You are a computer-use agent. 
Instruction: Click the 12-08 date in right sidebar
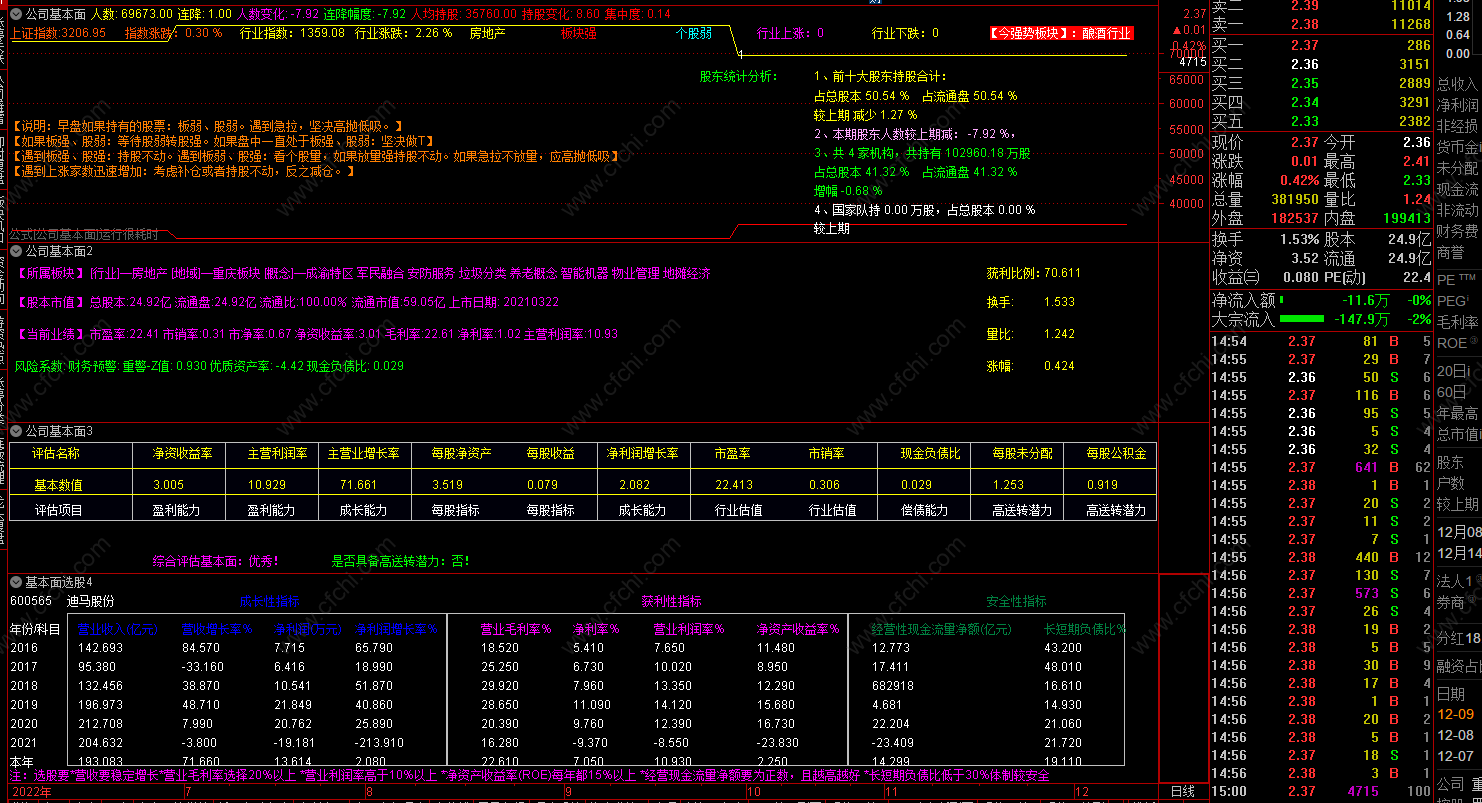tap(1455, 736)
